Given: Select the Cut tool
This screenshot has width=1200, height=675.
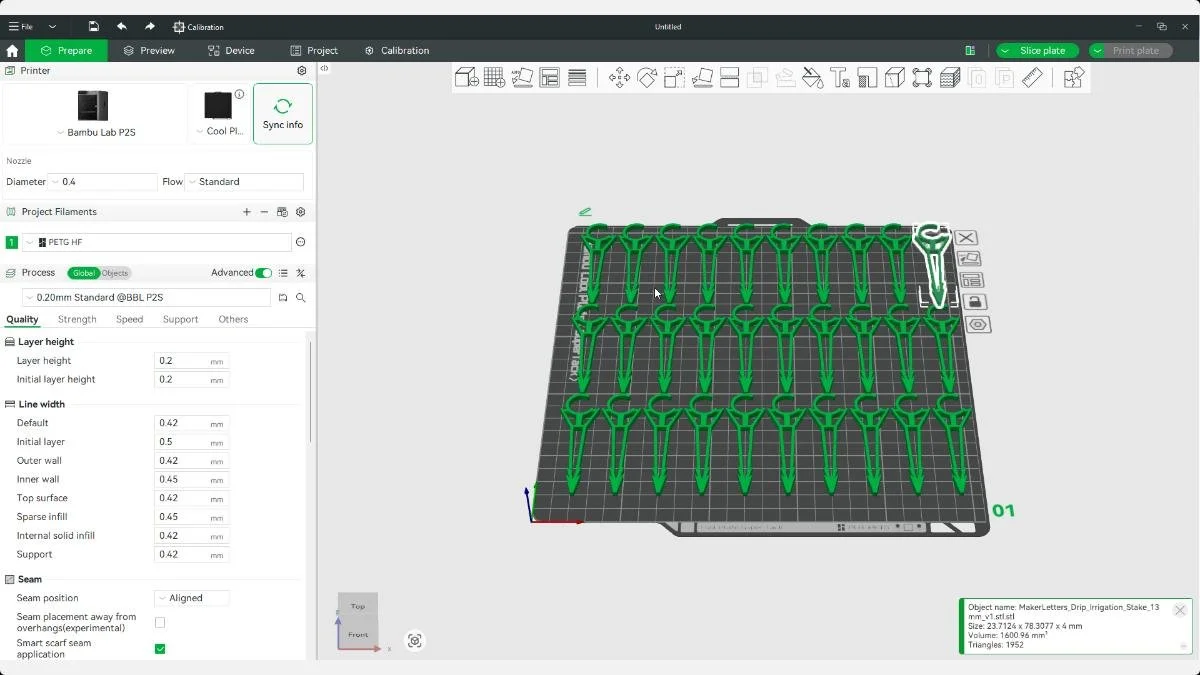Looking at the screenshot, I should (x=729, y=77).
